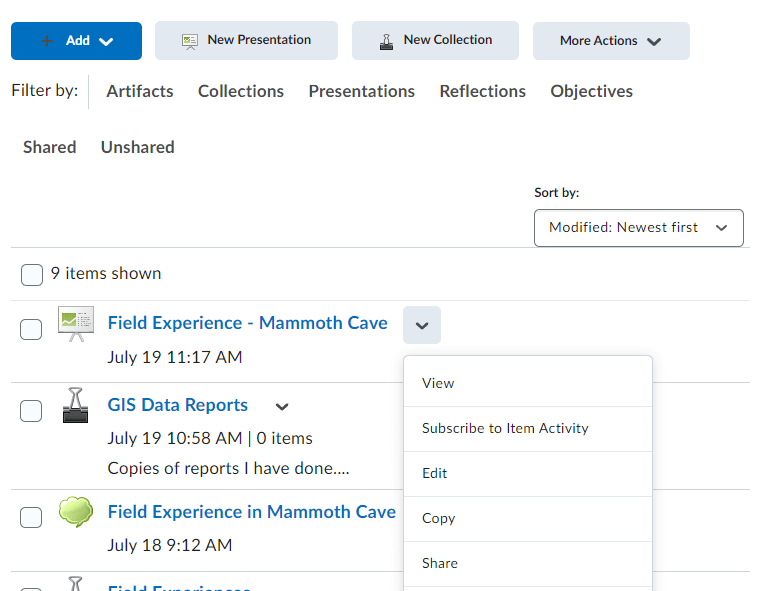Choose Subscribe to Item Activity from the menu
The image size is (763, 591).
505,428
